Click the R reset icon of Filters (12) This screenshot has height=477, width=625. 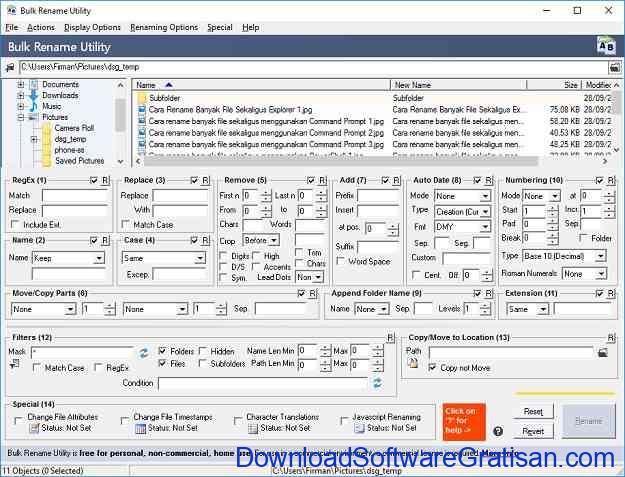(390, 338)
